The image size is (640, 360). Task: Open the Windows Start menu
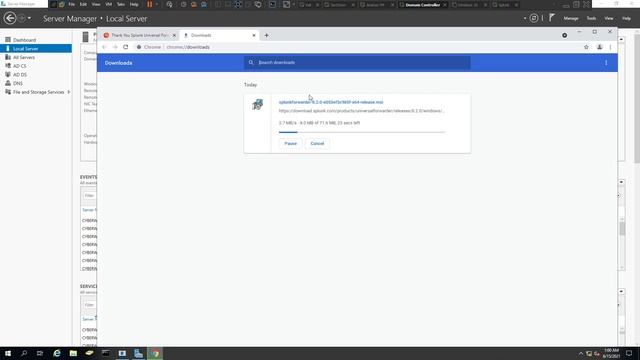click(8, 353)
